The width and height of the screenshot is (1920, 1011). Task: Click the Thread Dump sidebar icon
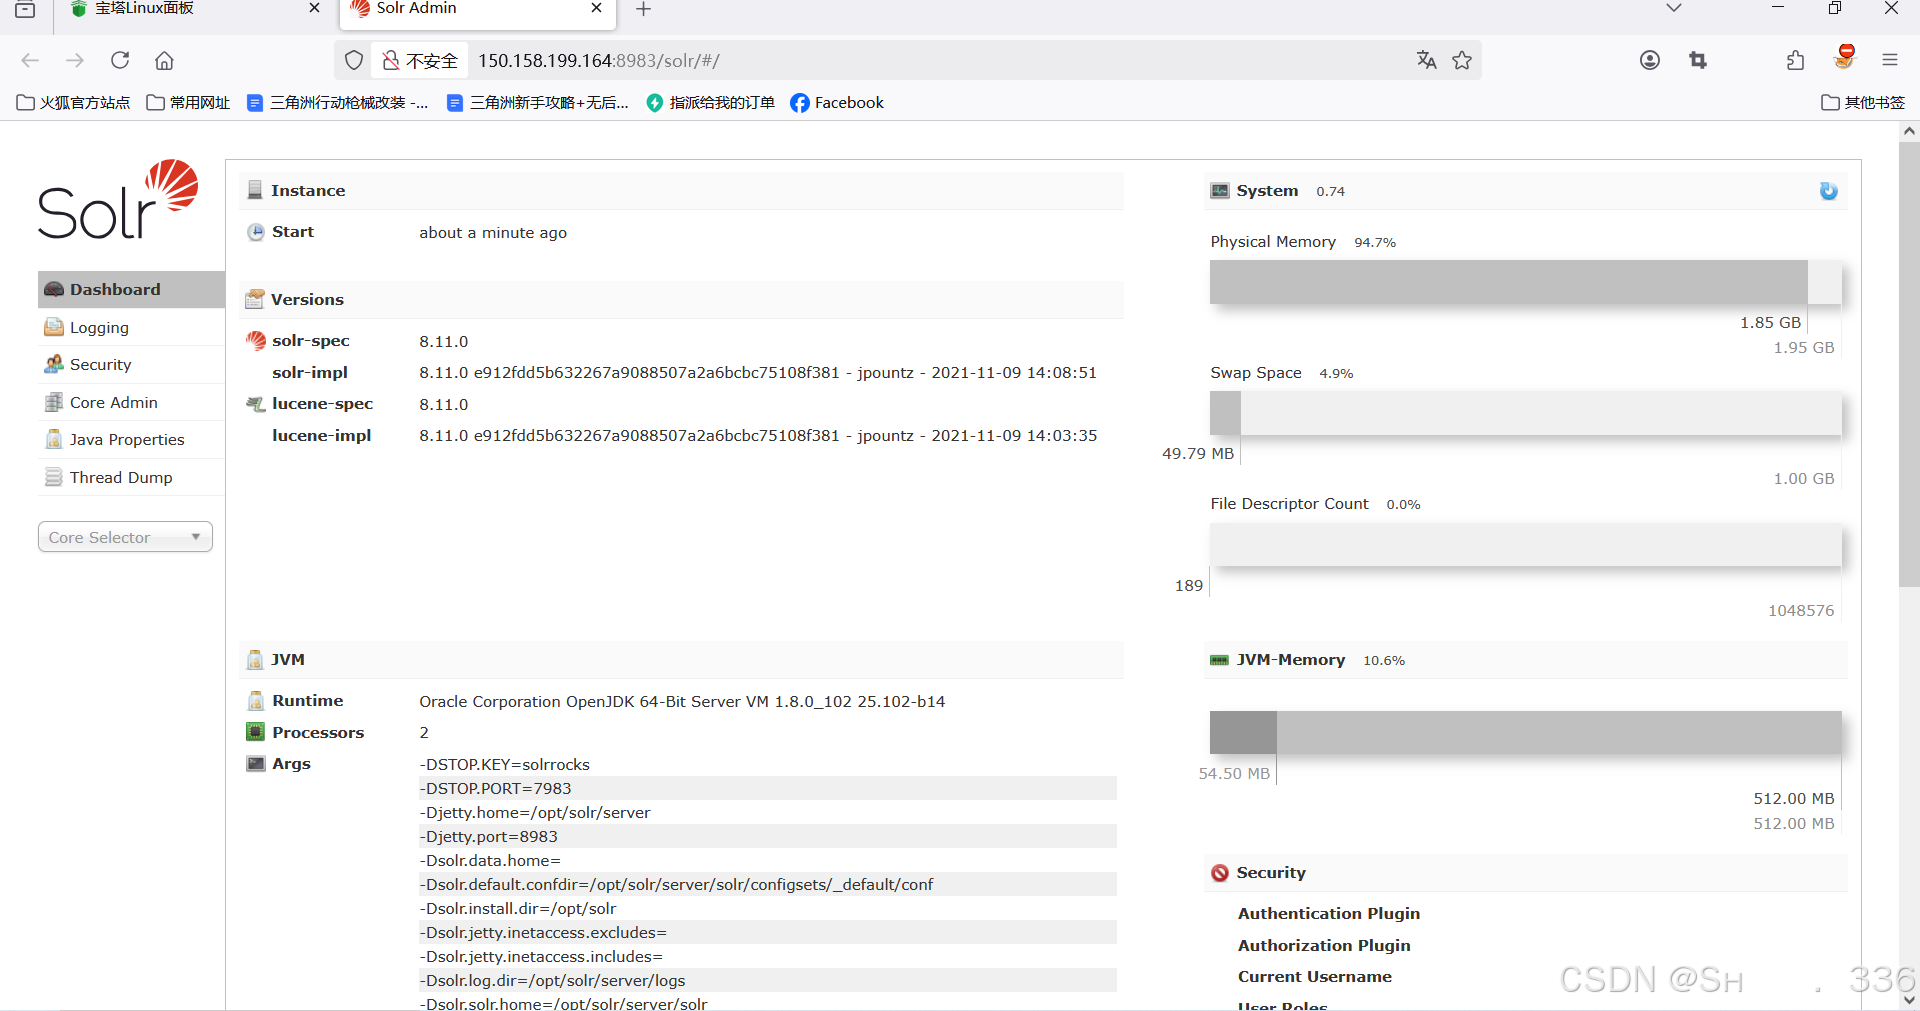click(54, 477)
